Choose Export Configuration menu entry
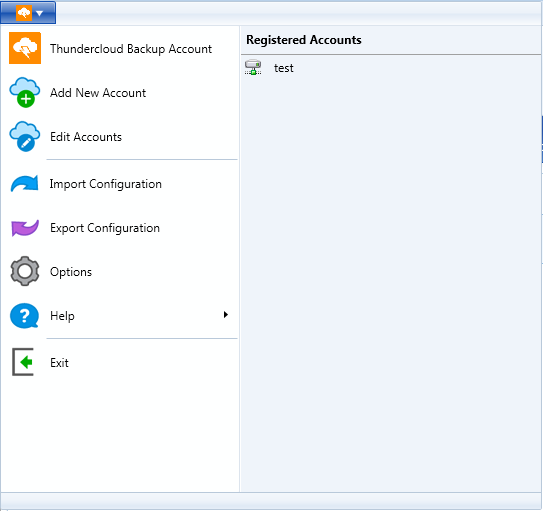Viewport: 543px width, 511px height. [x=105, y=228]
